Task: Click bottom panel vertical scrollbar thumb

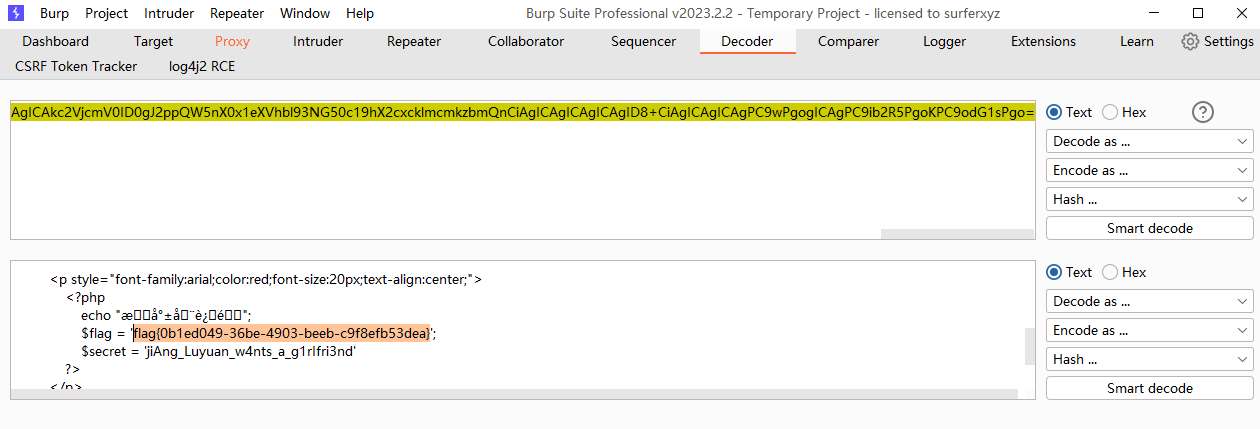Action: point(1029,346)
